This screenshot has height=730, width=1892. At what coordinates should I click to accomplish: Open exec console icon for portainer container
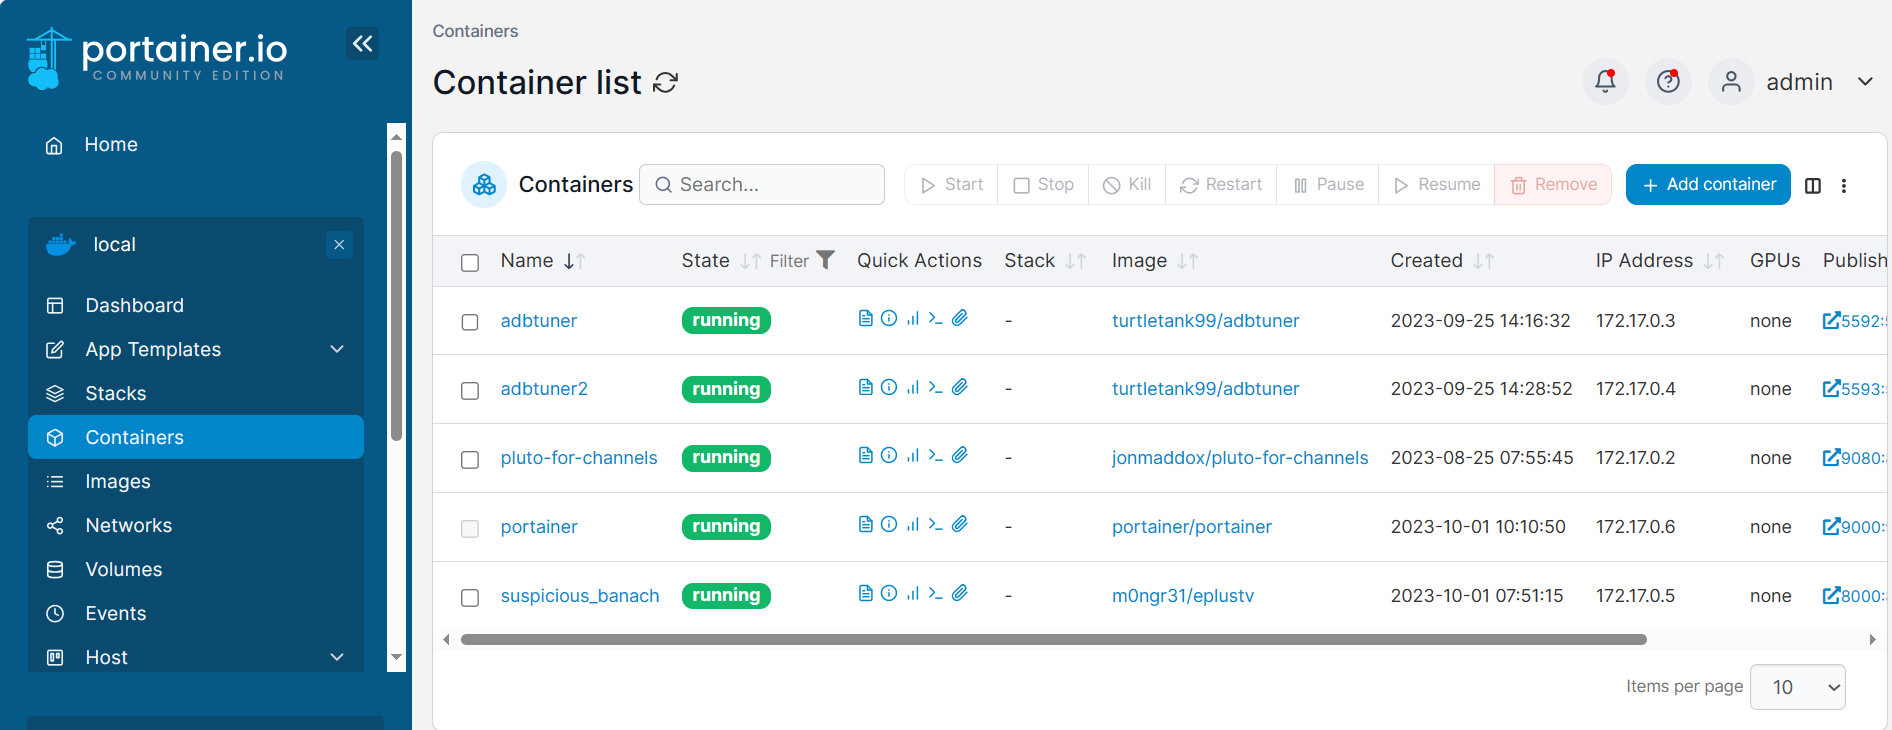click(x=935, y=524)
